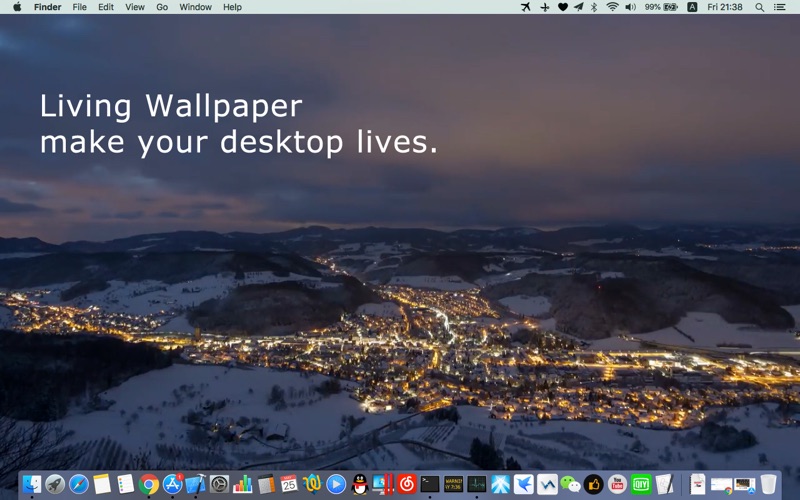Screen dimensions: 800x500
Task: Open the App Store dock icon
Action: coord(172,484)
